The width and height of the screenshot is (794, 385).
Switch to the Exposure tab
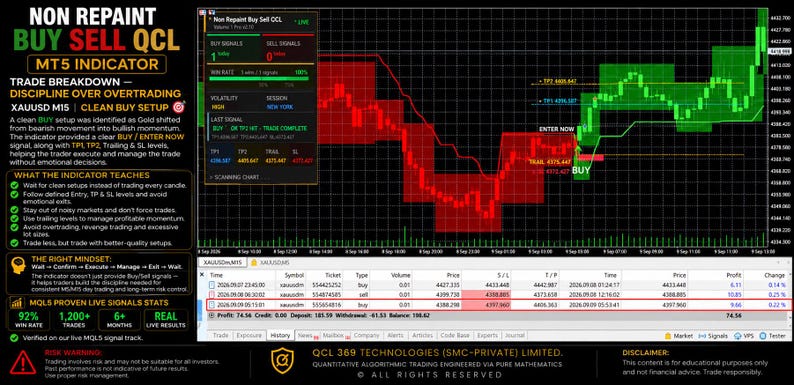(249, 335)
